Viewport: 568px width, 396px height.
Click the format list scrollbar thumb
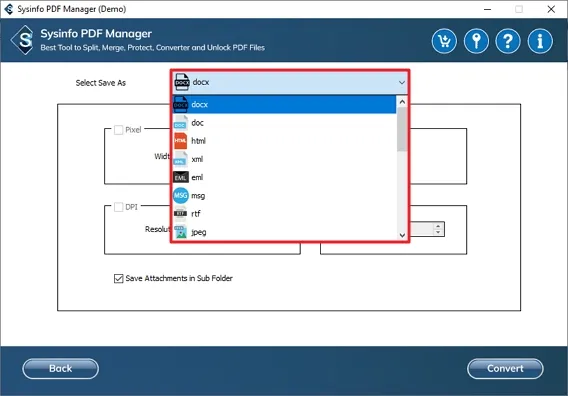coord(402,129)
